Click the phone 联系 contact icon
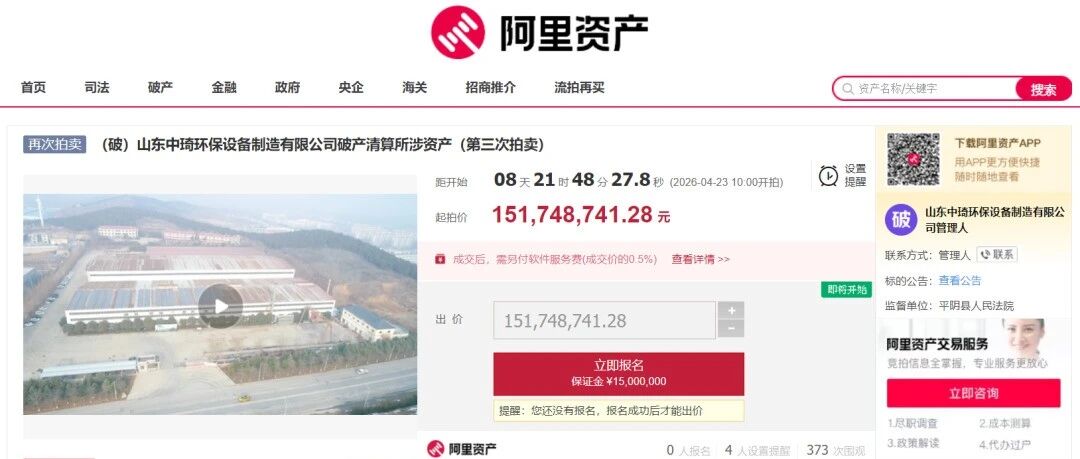The height and width of the screenshot is (459, 1080). (997, 254)
